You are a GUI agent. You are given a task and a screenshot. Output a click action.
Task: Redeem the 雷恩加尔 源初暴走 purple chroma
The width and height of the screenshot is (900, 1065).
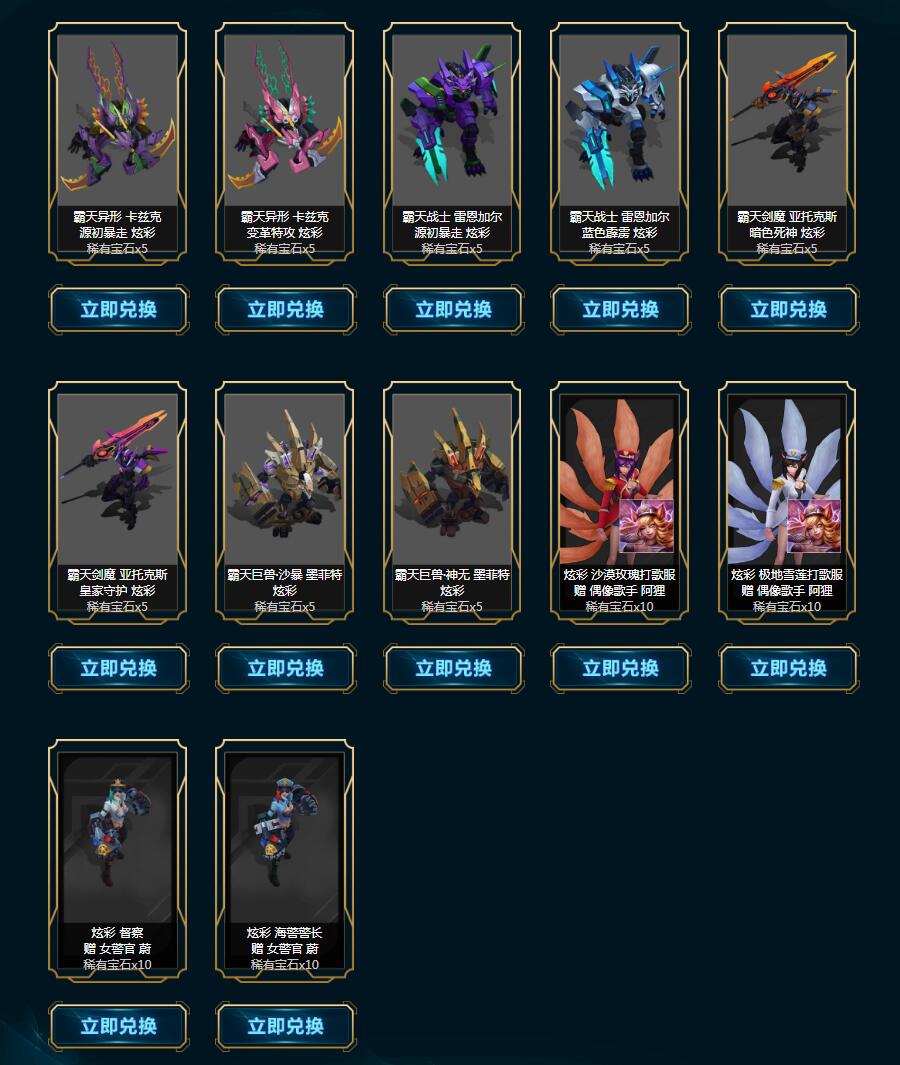pos(453,310)
